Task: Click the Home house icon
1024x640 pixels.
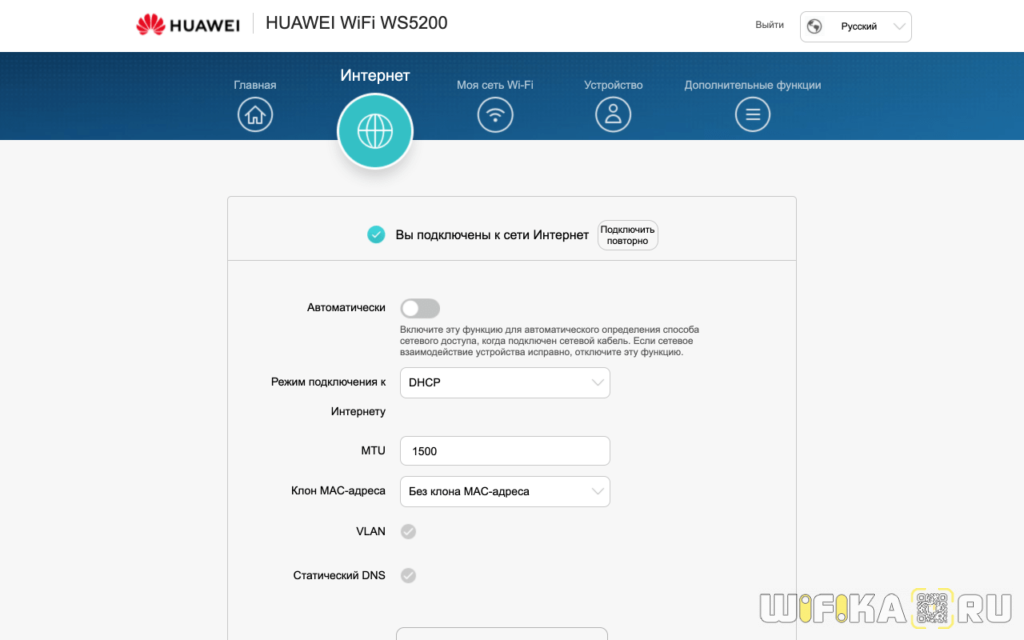Action: click(x=255, y=114)
